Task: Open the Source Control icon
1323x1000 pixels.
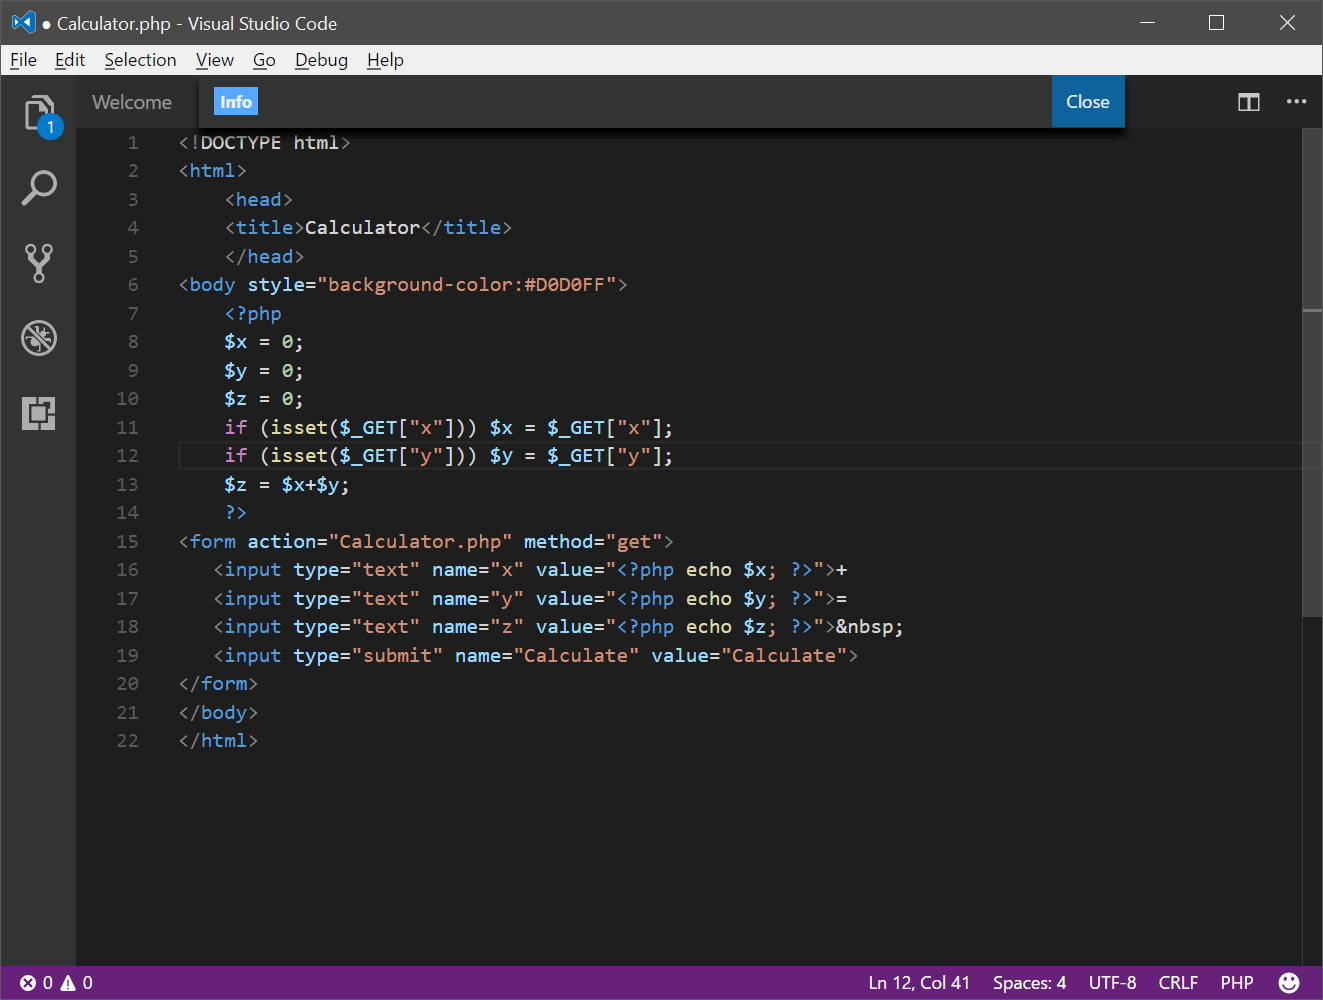Action: coord(39,263)
